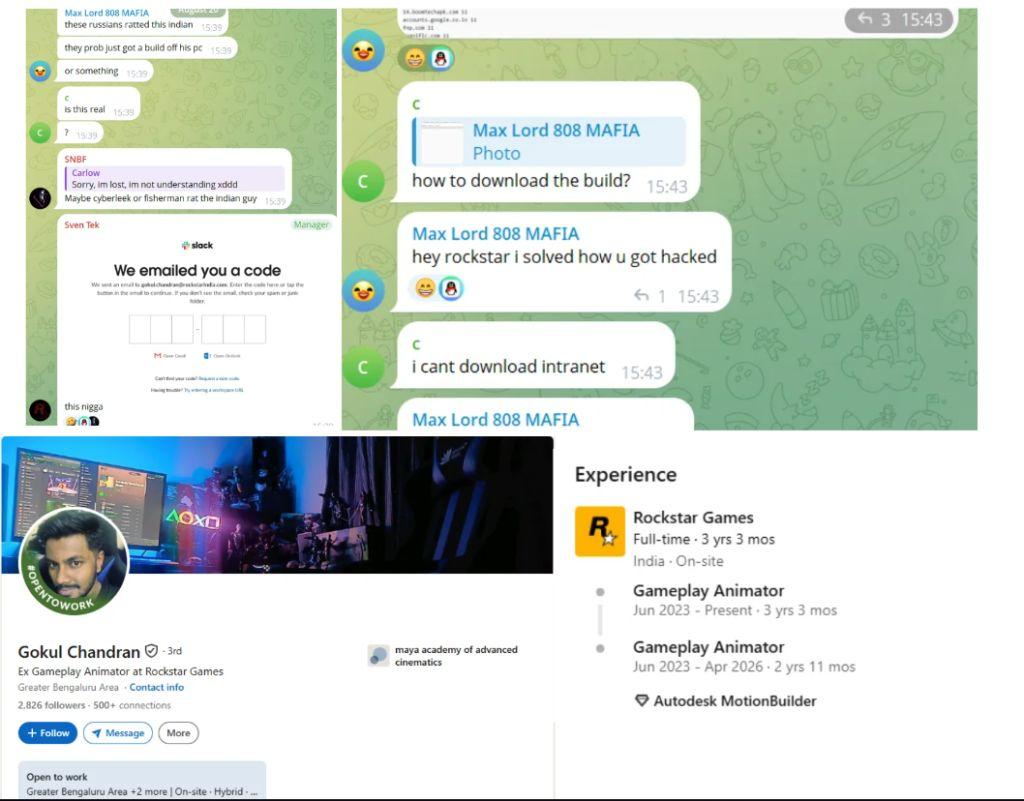
Task: Click the red avatar below the Slack screenshot
Action: (x=40, y=410)
